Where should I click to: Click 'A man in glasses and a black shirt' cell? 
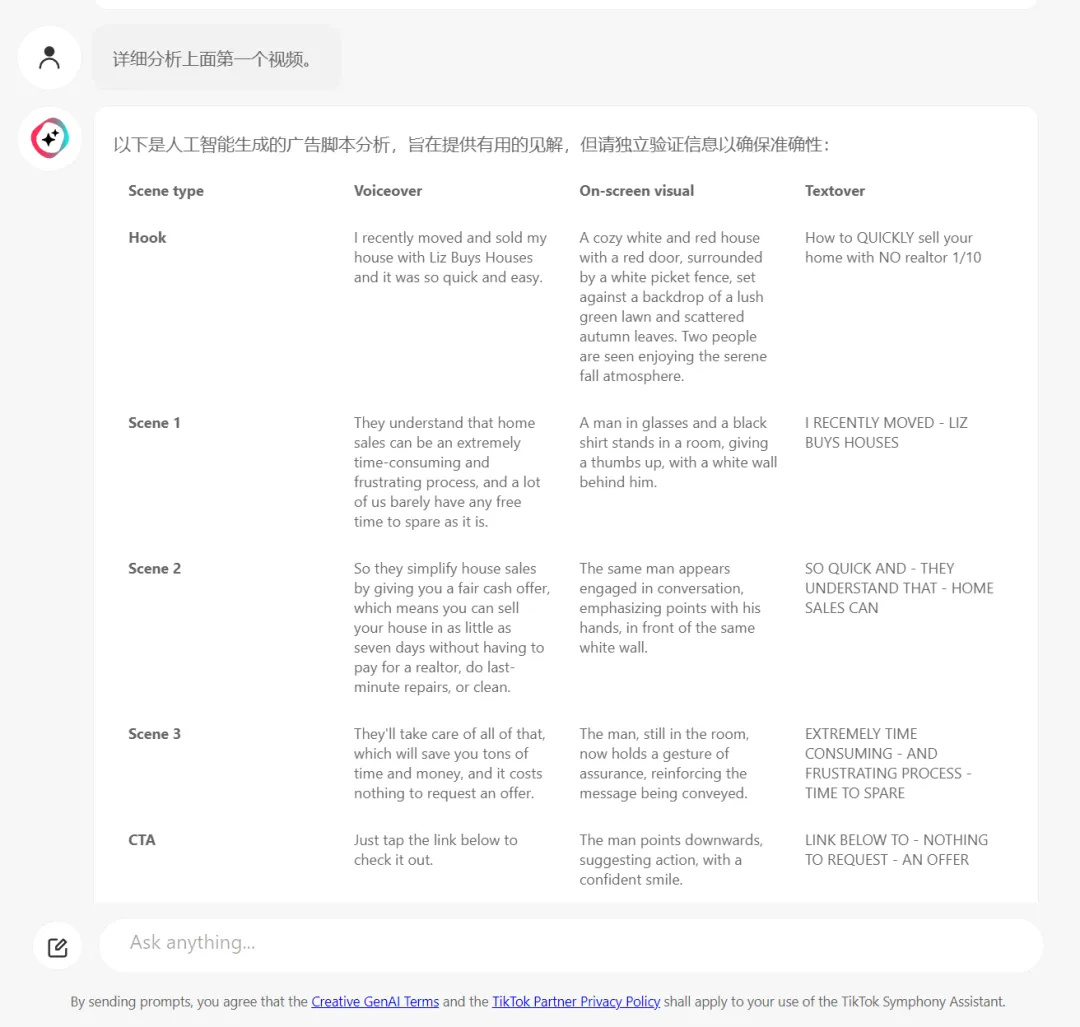click(x=678, y=453)
